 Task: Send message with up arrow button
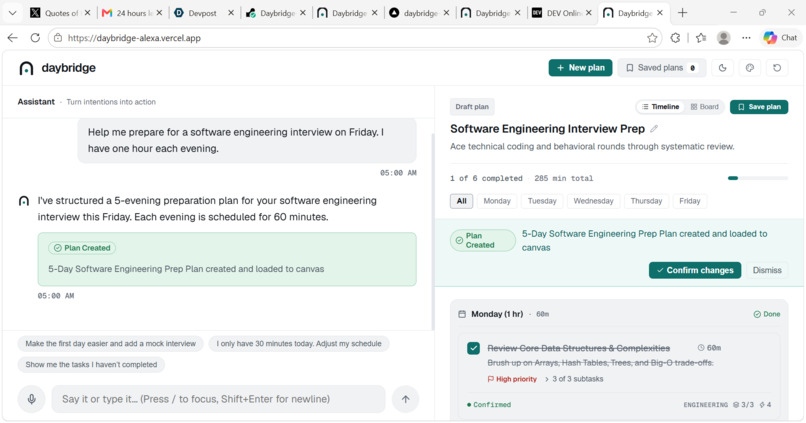405,399
